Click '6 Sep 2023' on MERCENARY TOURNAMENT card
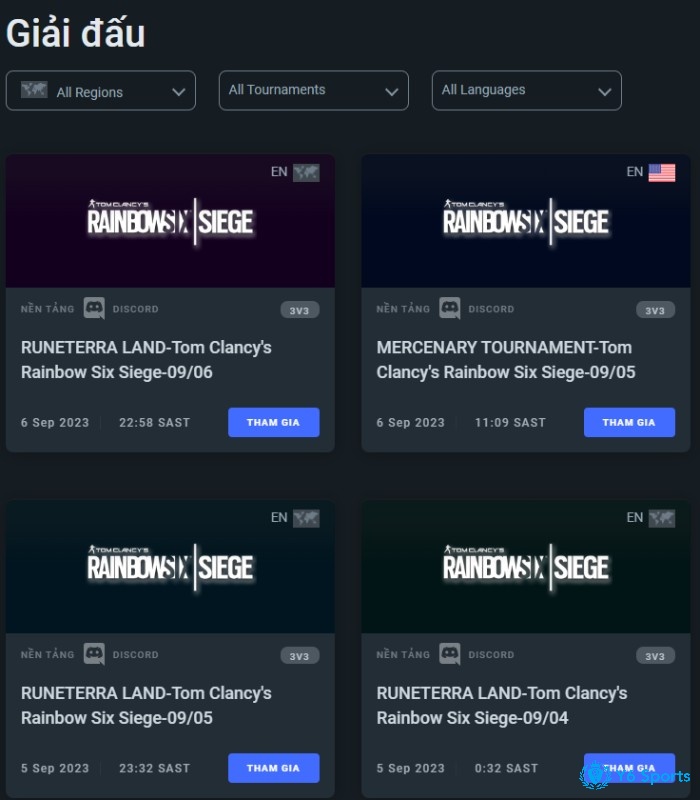Screen dimensions: 700x800 point(411,422)
